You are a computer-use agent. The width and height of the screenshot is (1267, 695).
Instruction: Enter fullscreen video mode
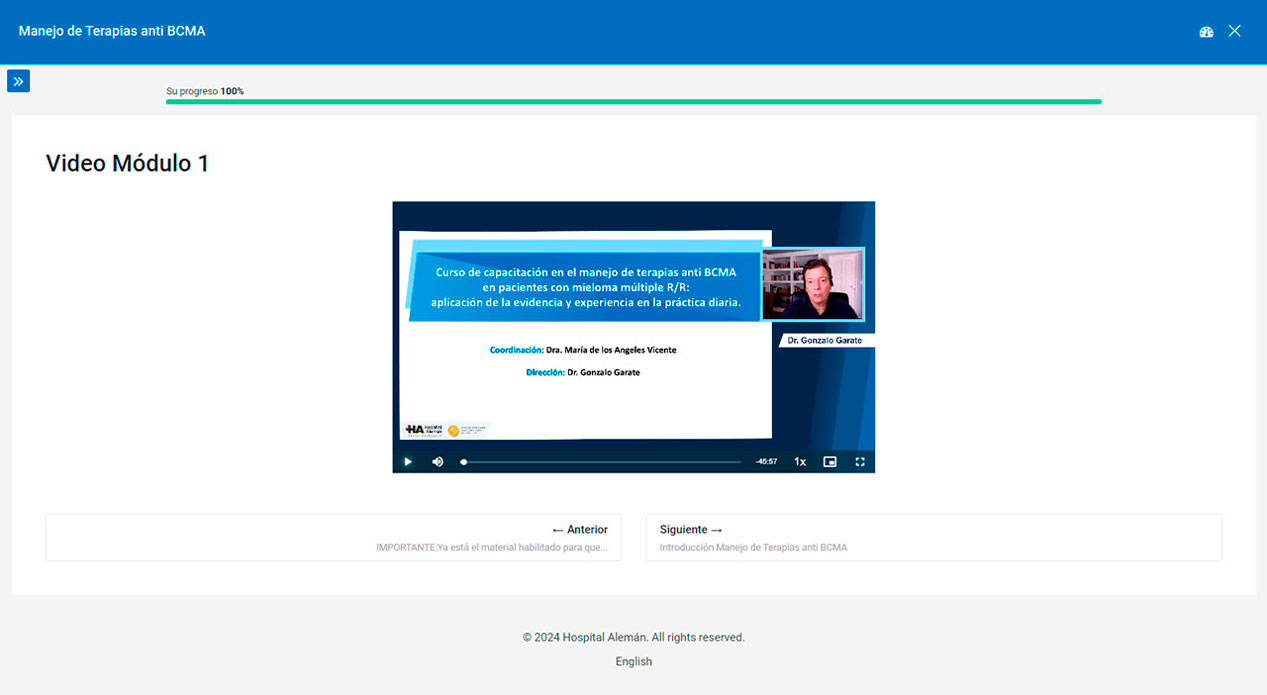tap(859, 462)
